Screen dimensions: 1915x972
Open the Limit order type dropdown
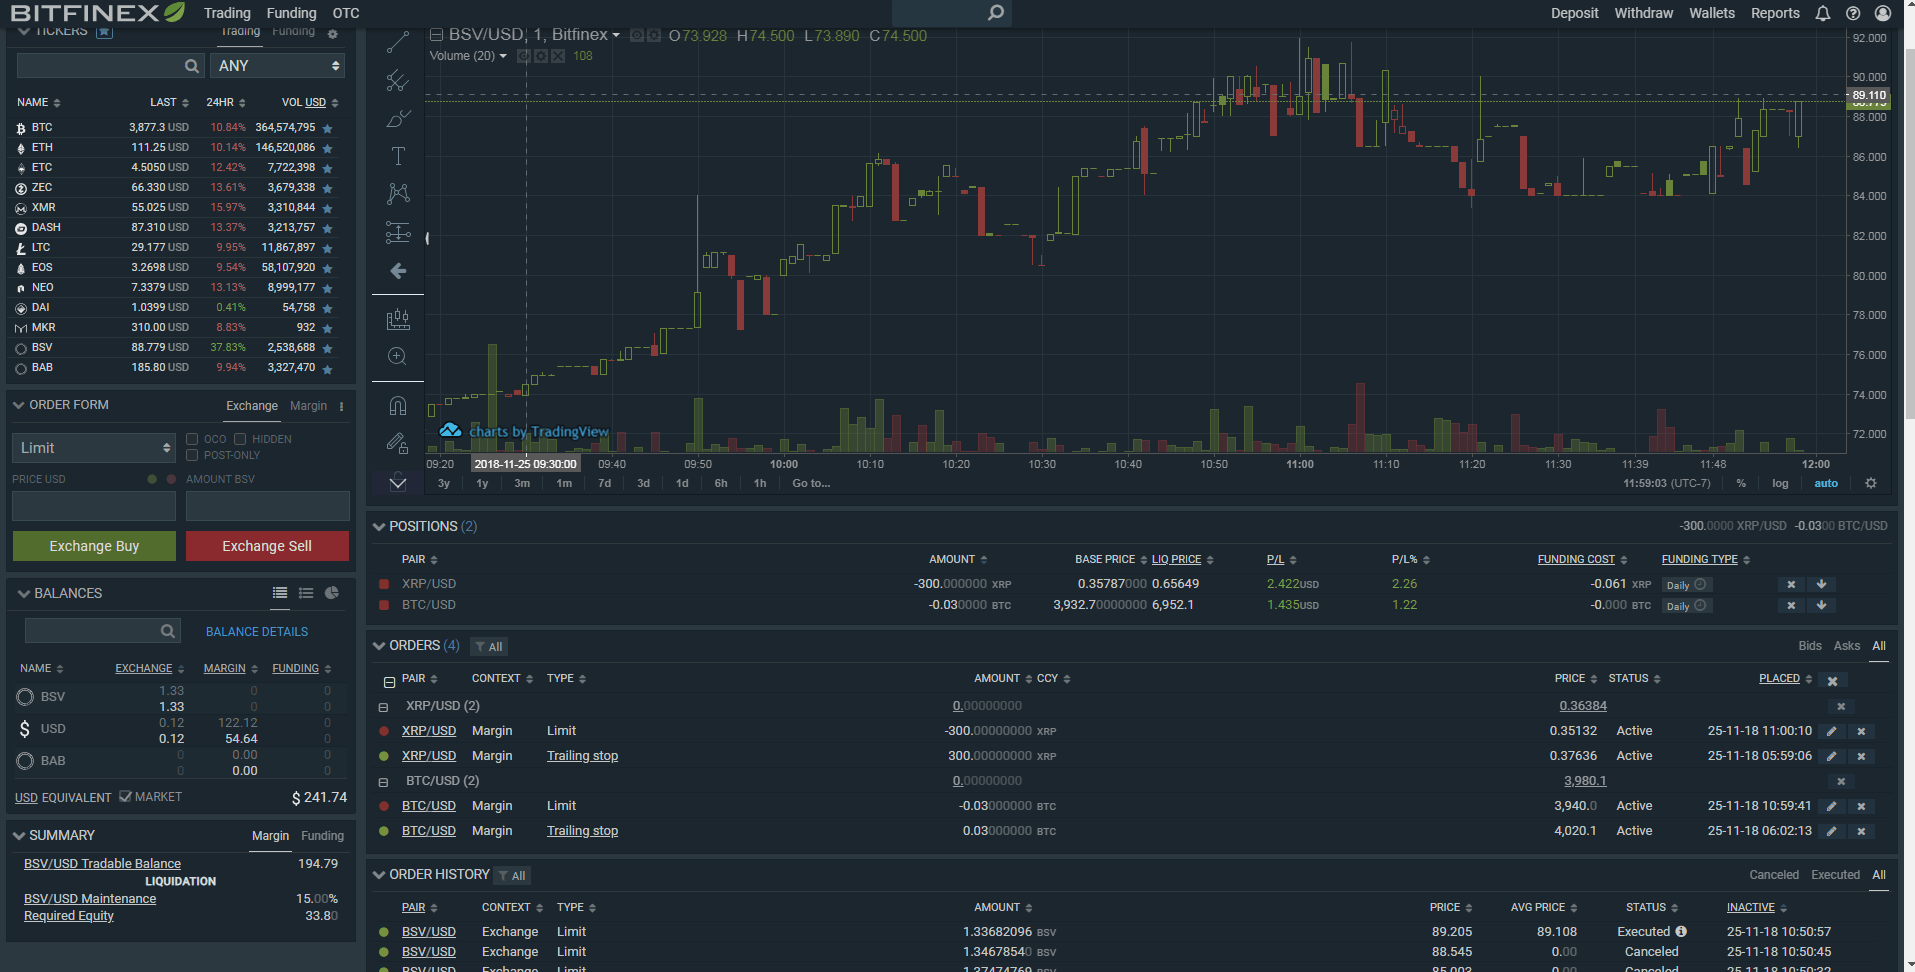pos(94,448)
